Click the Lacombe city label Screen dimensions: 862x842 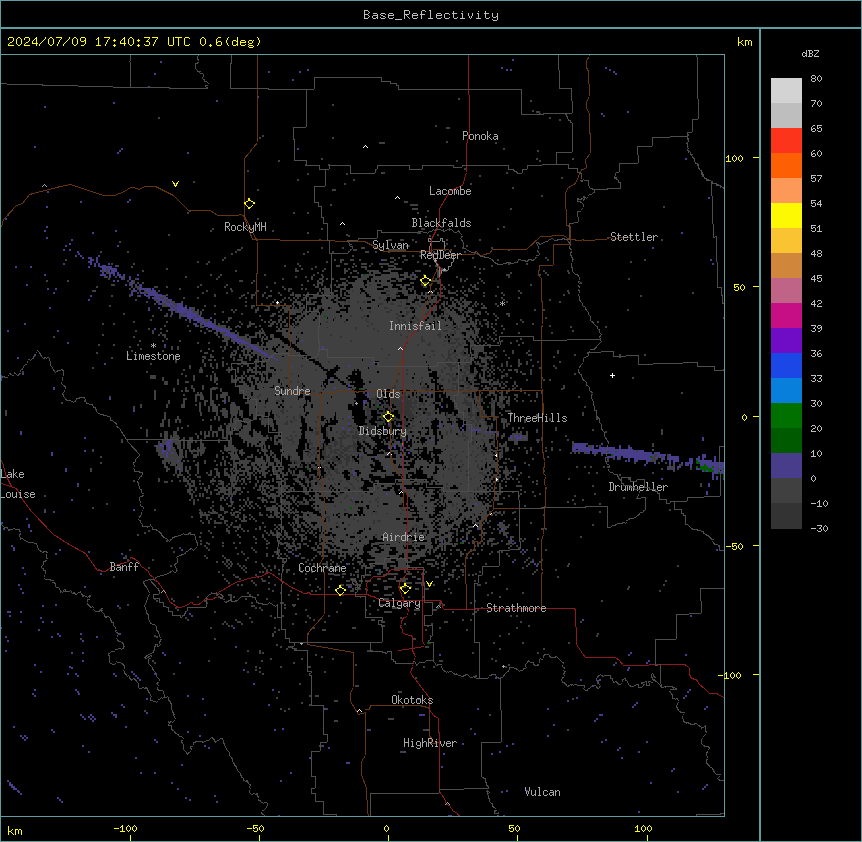tap(450, 191)
